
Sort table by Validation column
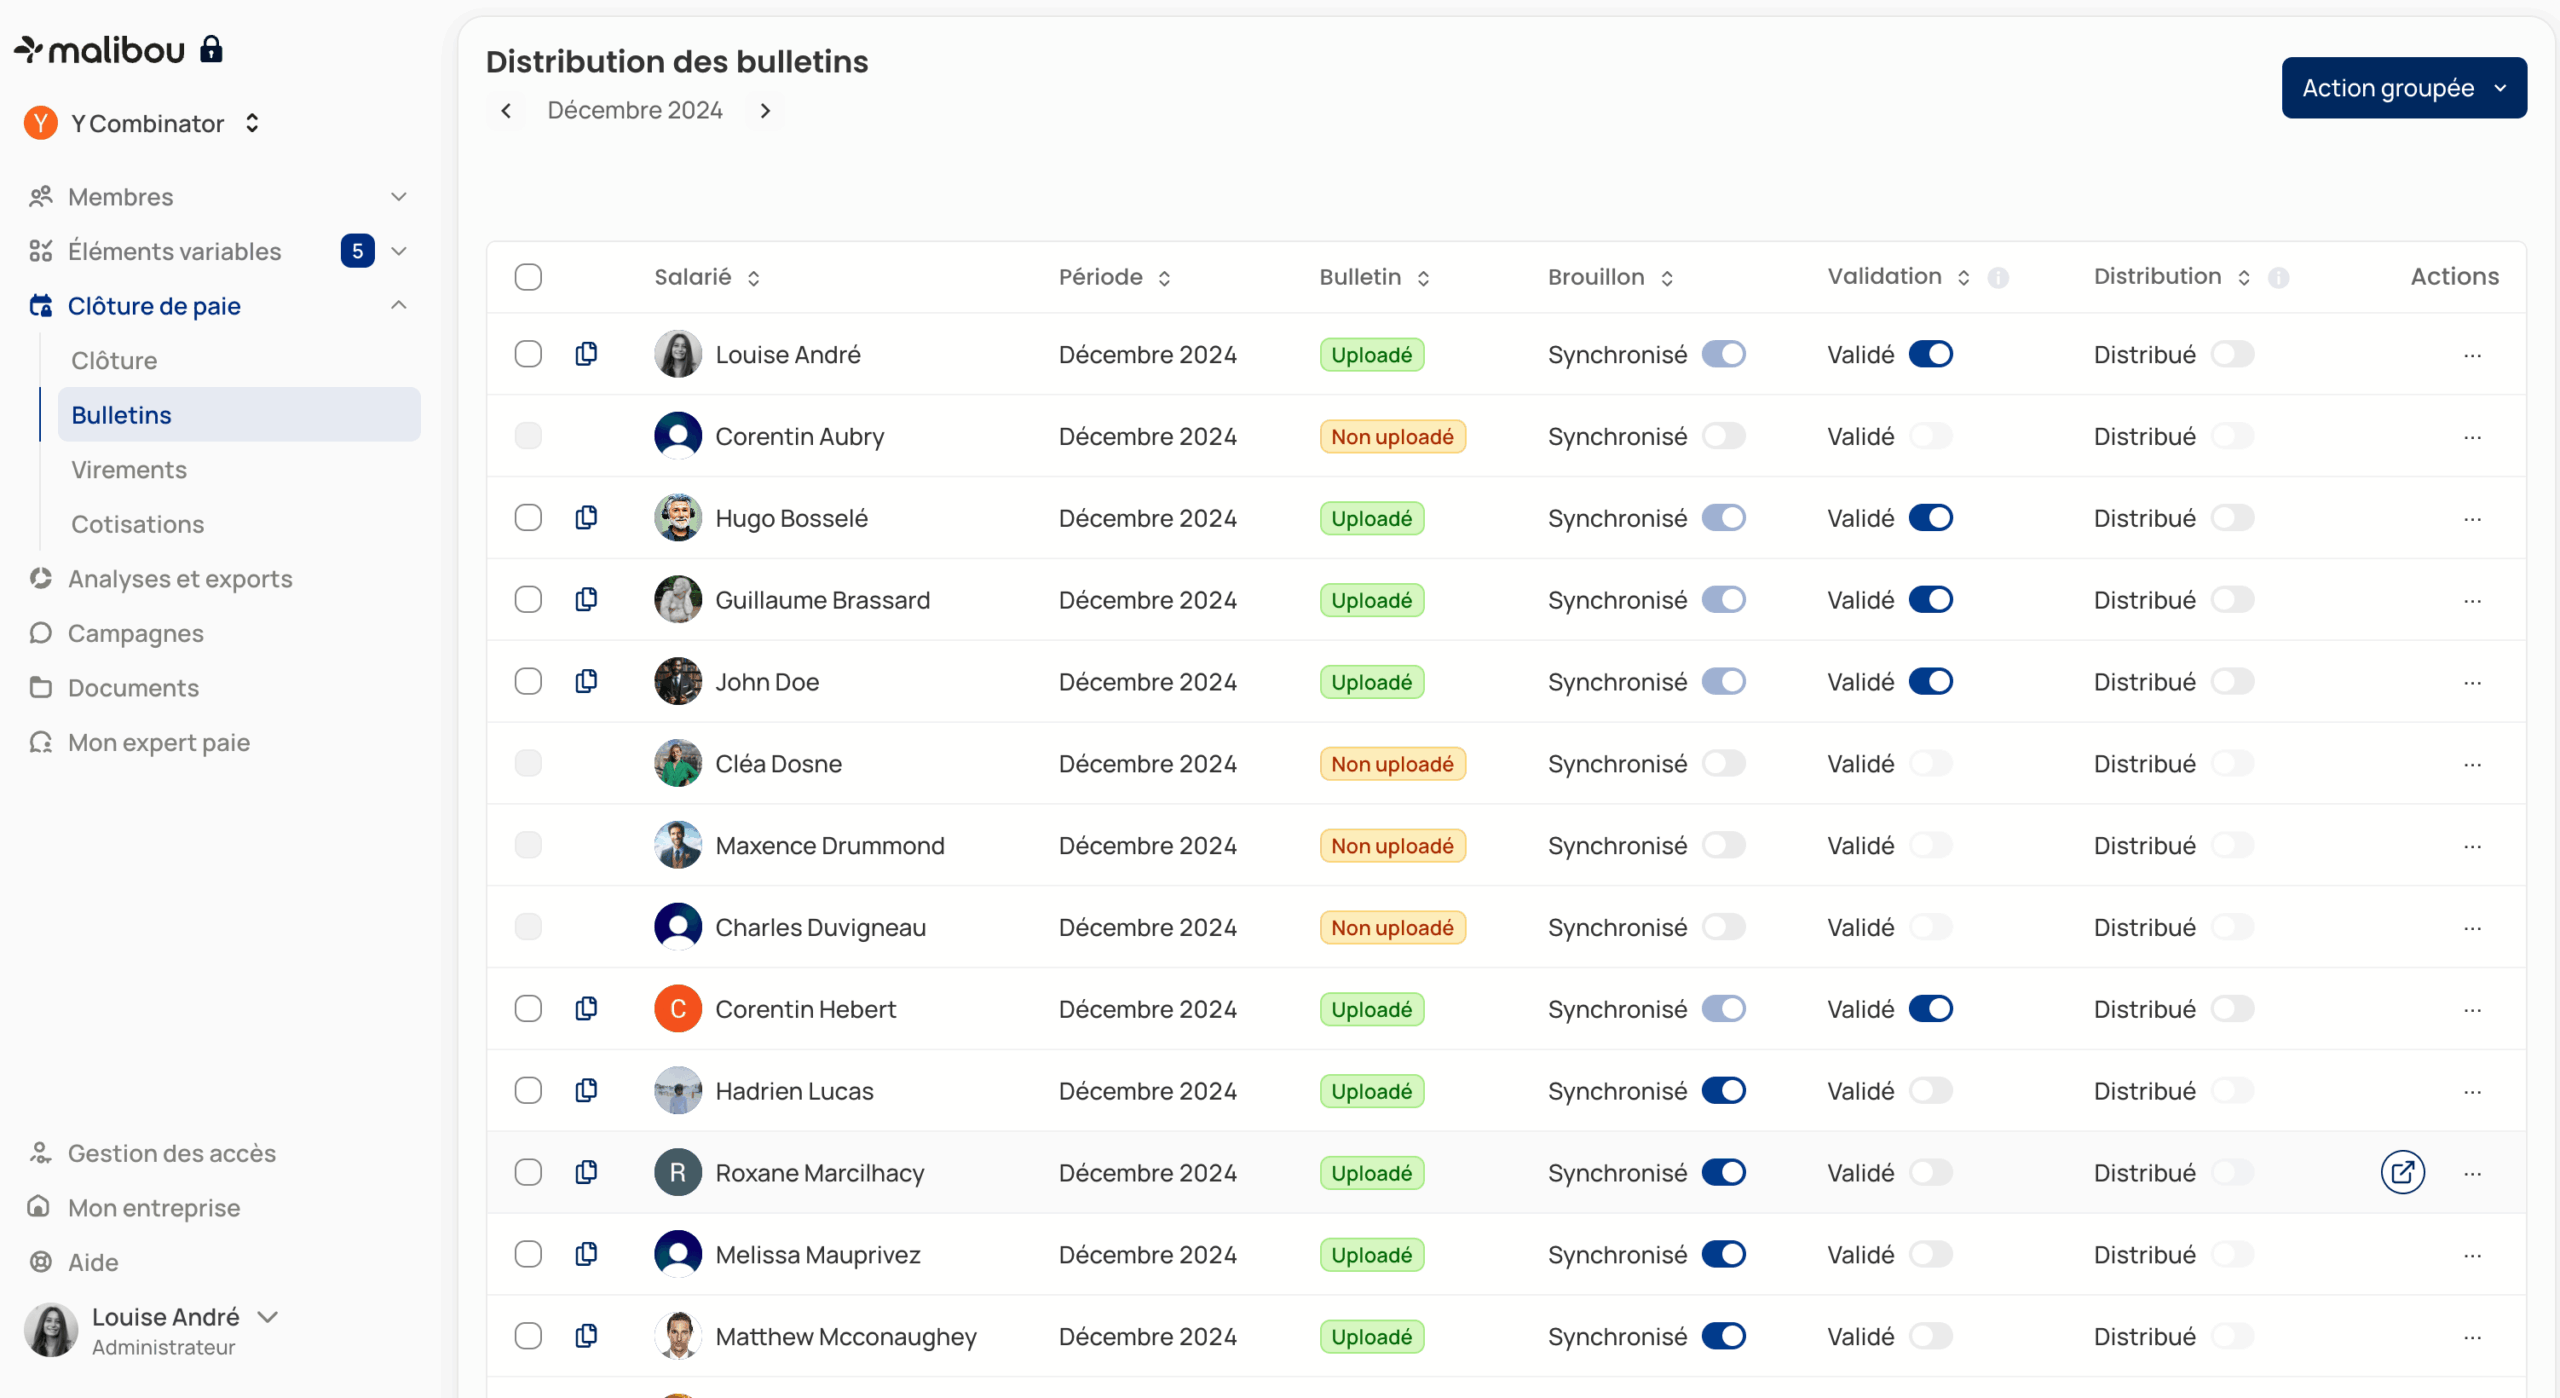(x=1963, y=278)
